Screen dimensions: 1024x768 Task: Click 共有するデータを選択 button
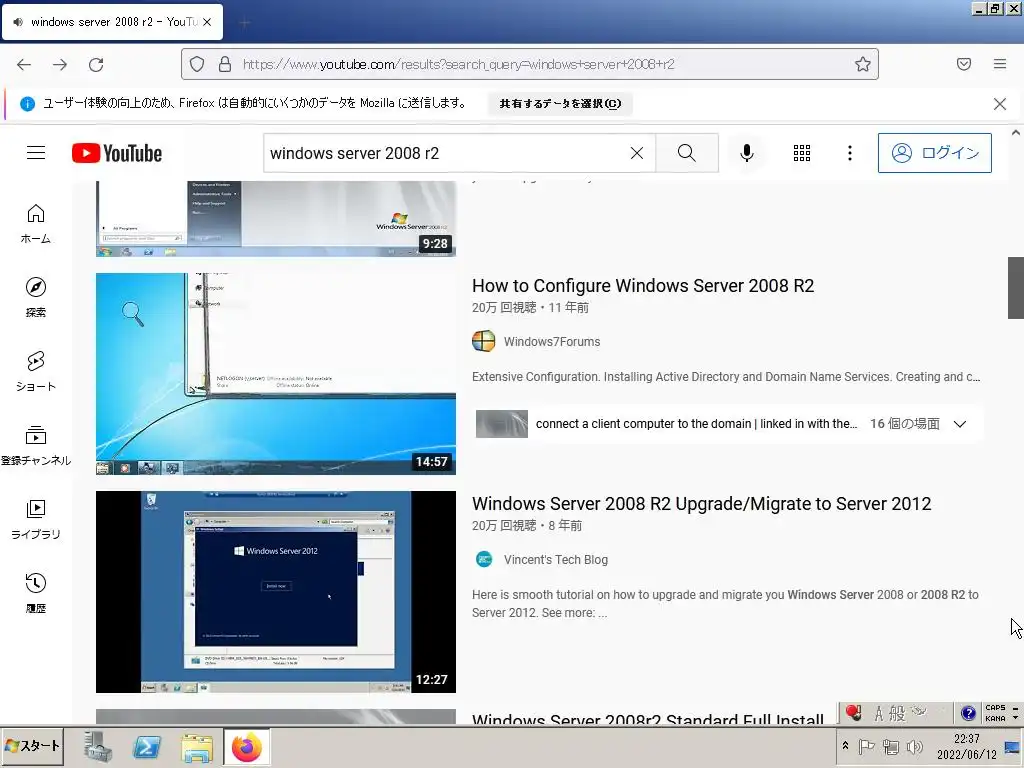point(560,103)
